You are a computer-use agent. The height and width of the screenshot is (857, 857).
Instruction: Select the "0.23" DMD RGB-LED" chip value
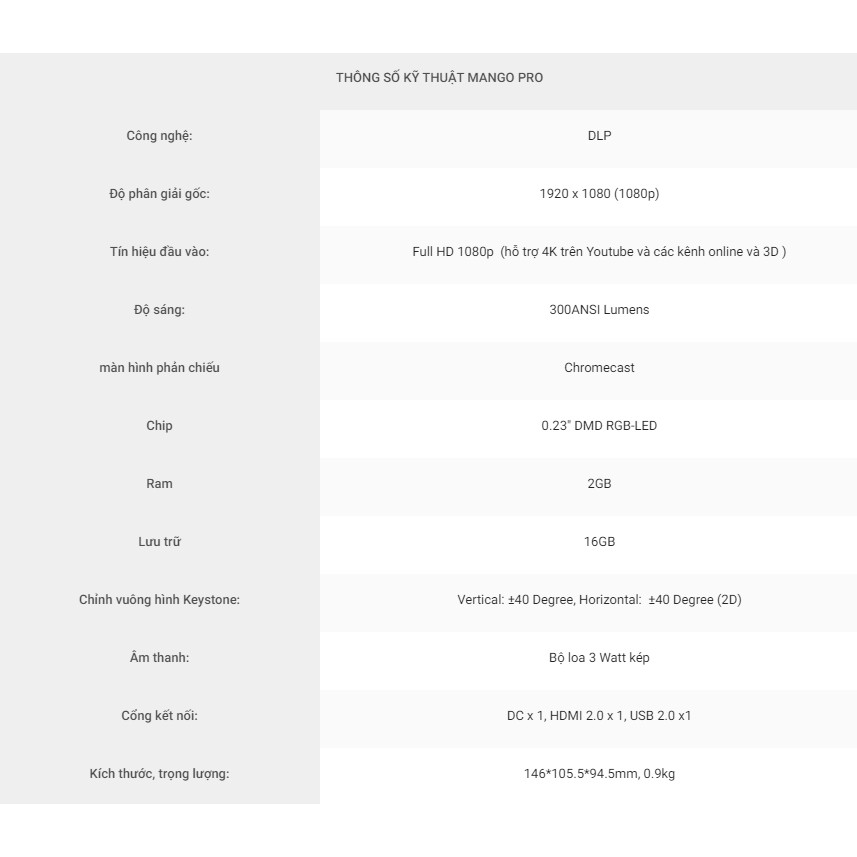(x=599, y=426)
